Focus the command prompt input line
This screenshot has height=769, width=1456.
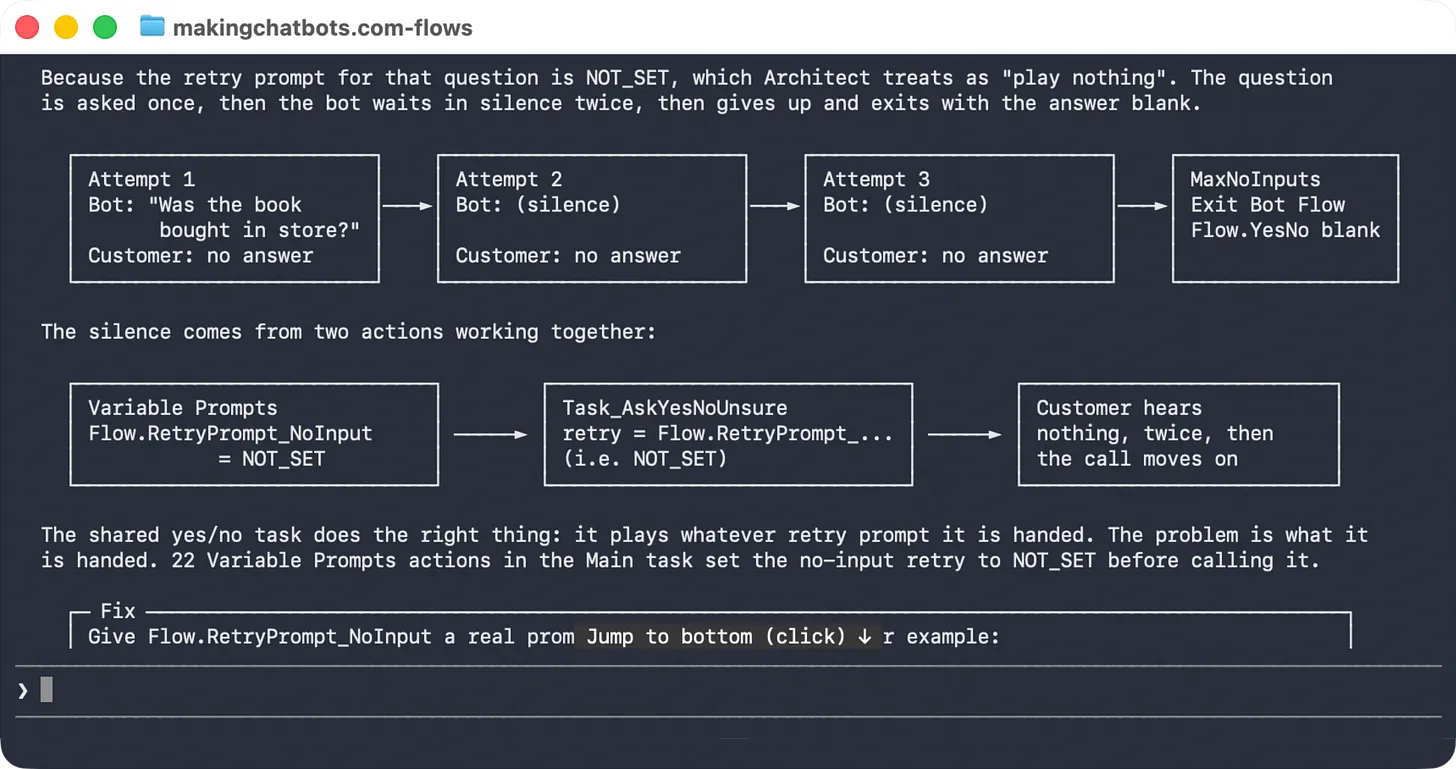point(728,690)
